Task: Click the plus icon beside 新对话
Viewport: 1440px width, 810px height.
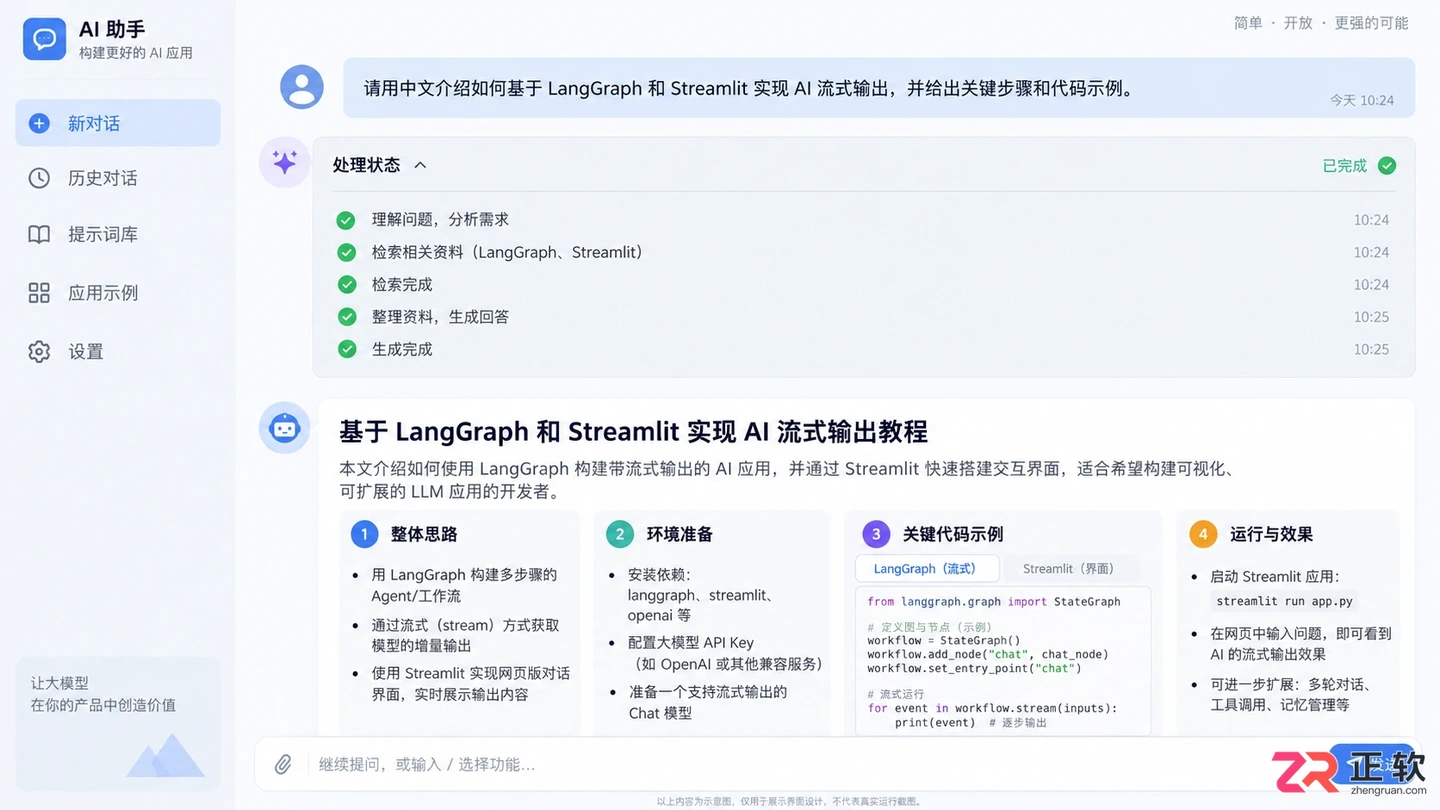Action: point(39,123)
